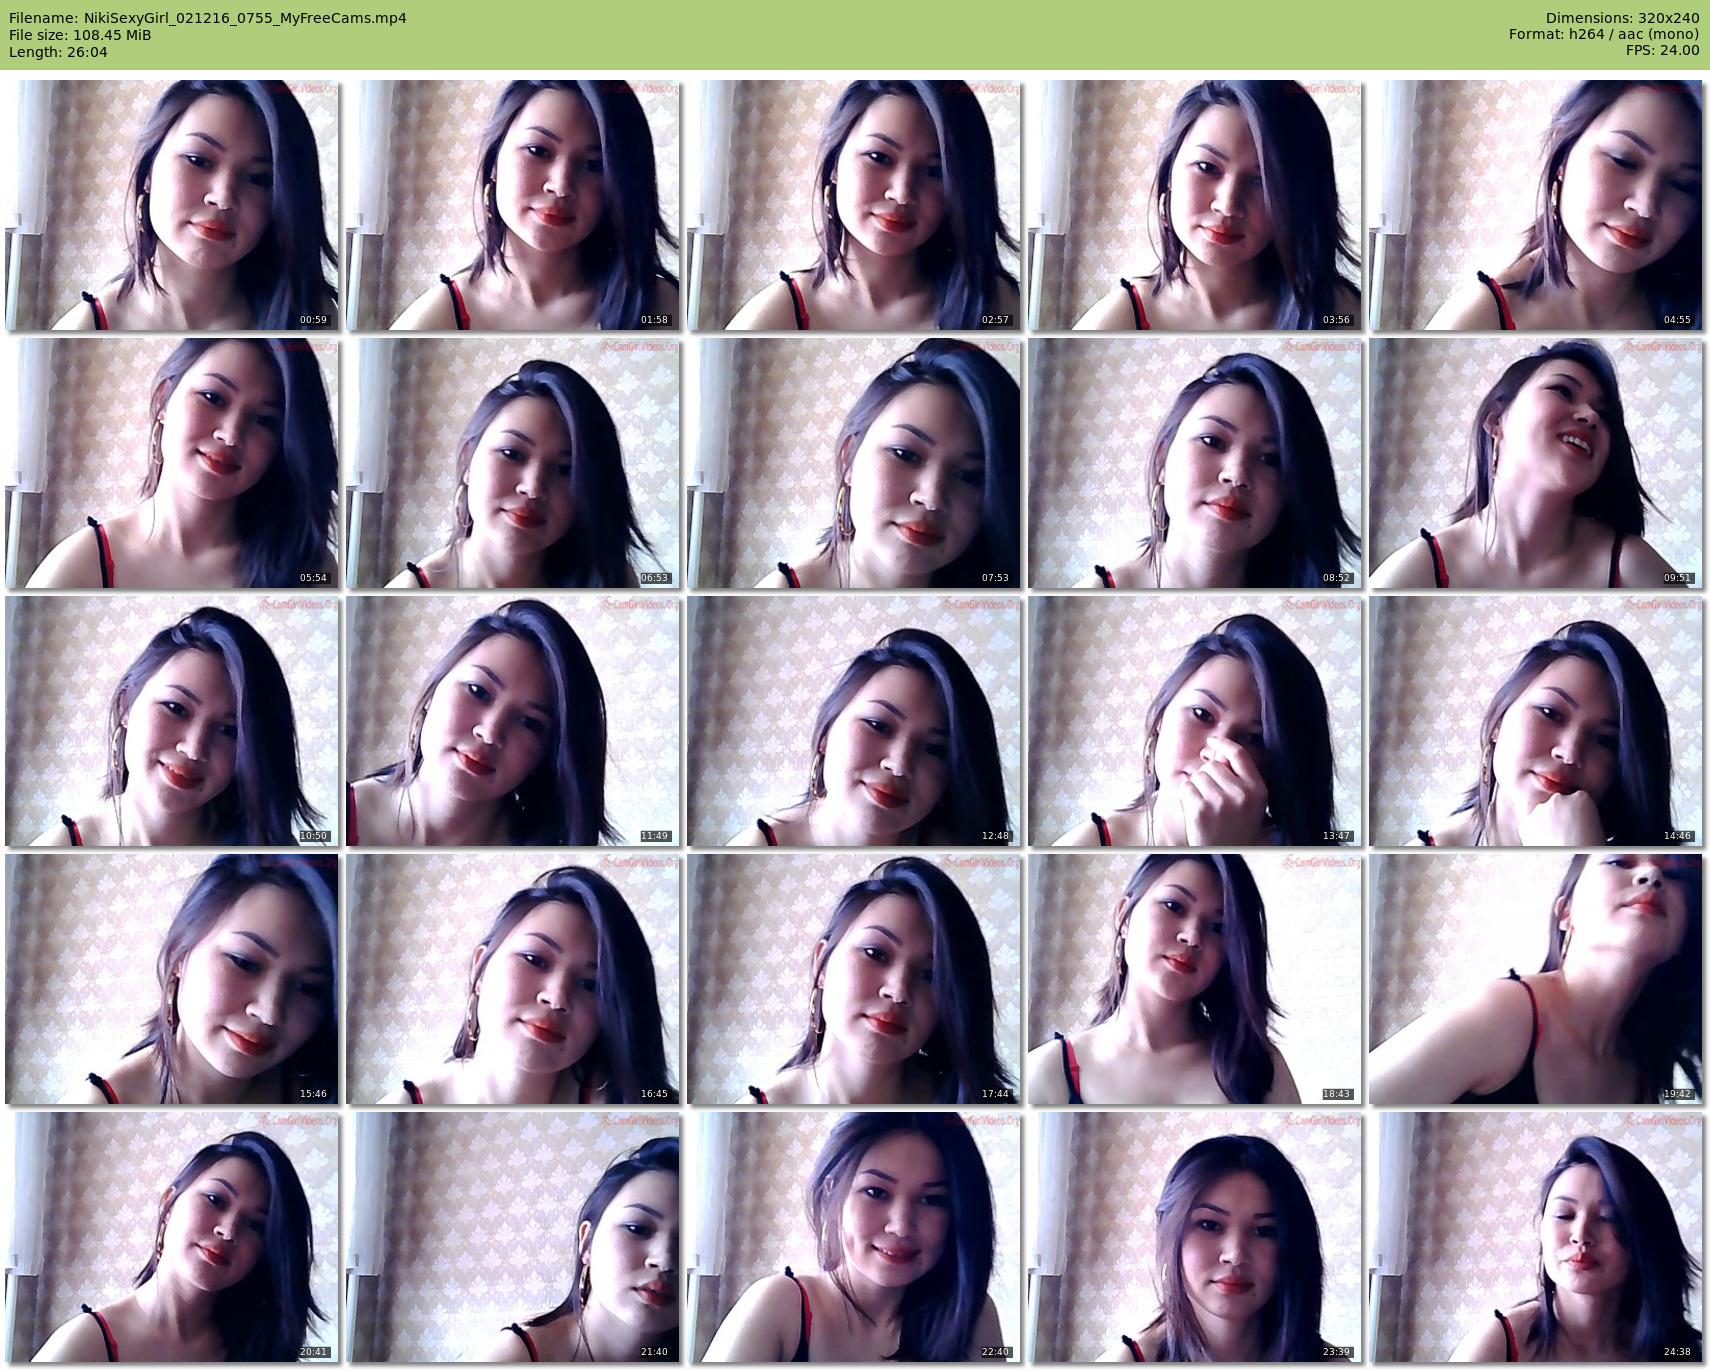Select the frame at timestamp 21:40

pyautogui.click(x=513, y=1237)
